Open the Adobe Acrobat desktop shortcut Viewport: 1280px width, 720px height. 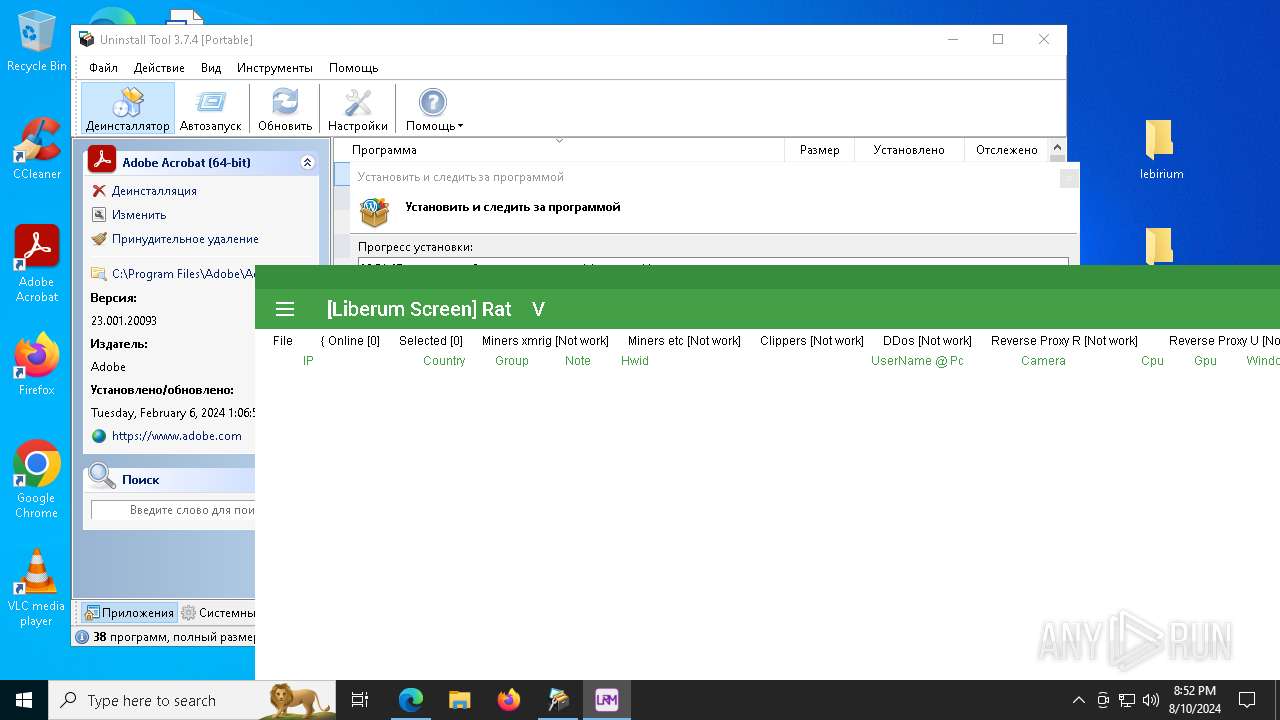37,264
